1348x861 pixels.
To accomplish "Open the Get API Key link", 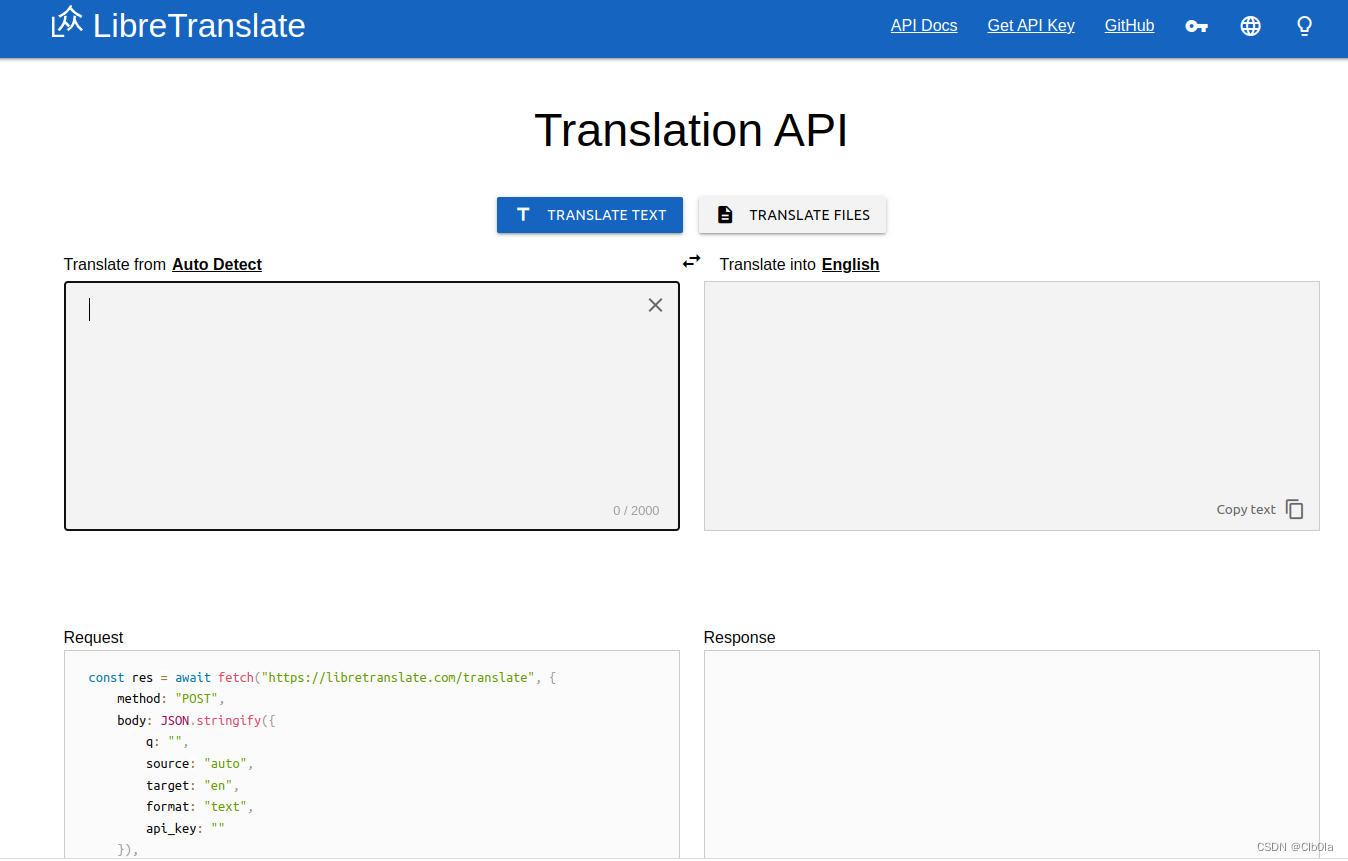I will (1031, 26).
